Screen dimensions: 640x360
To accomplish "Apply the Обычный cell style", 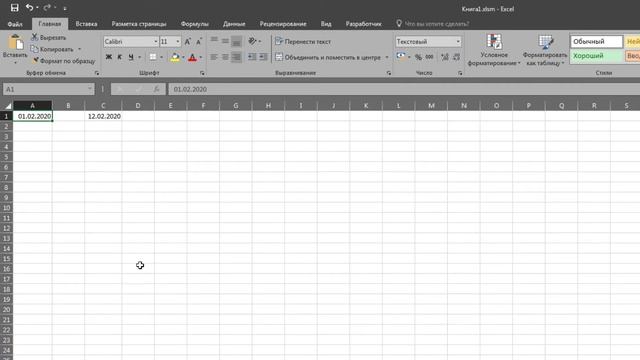I will [x=597, y=42].
